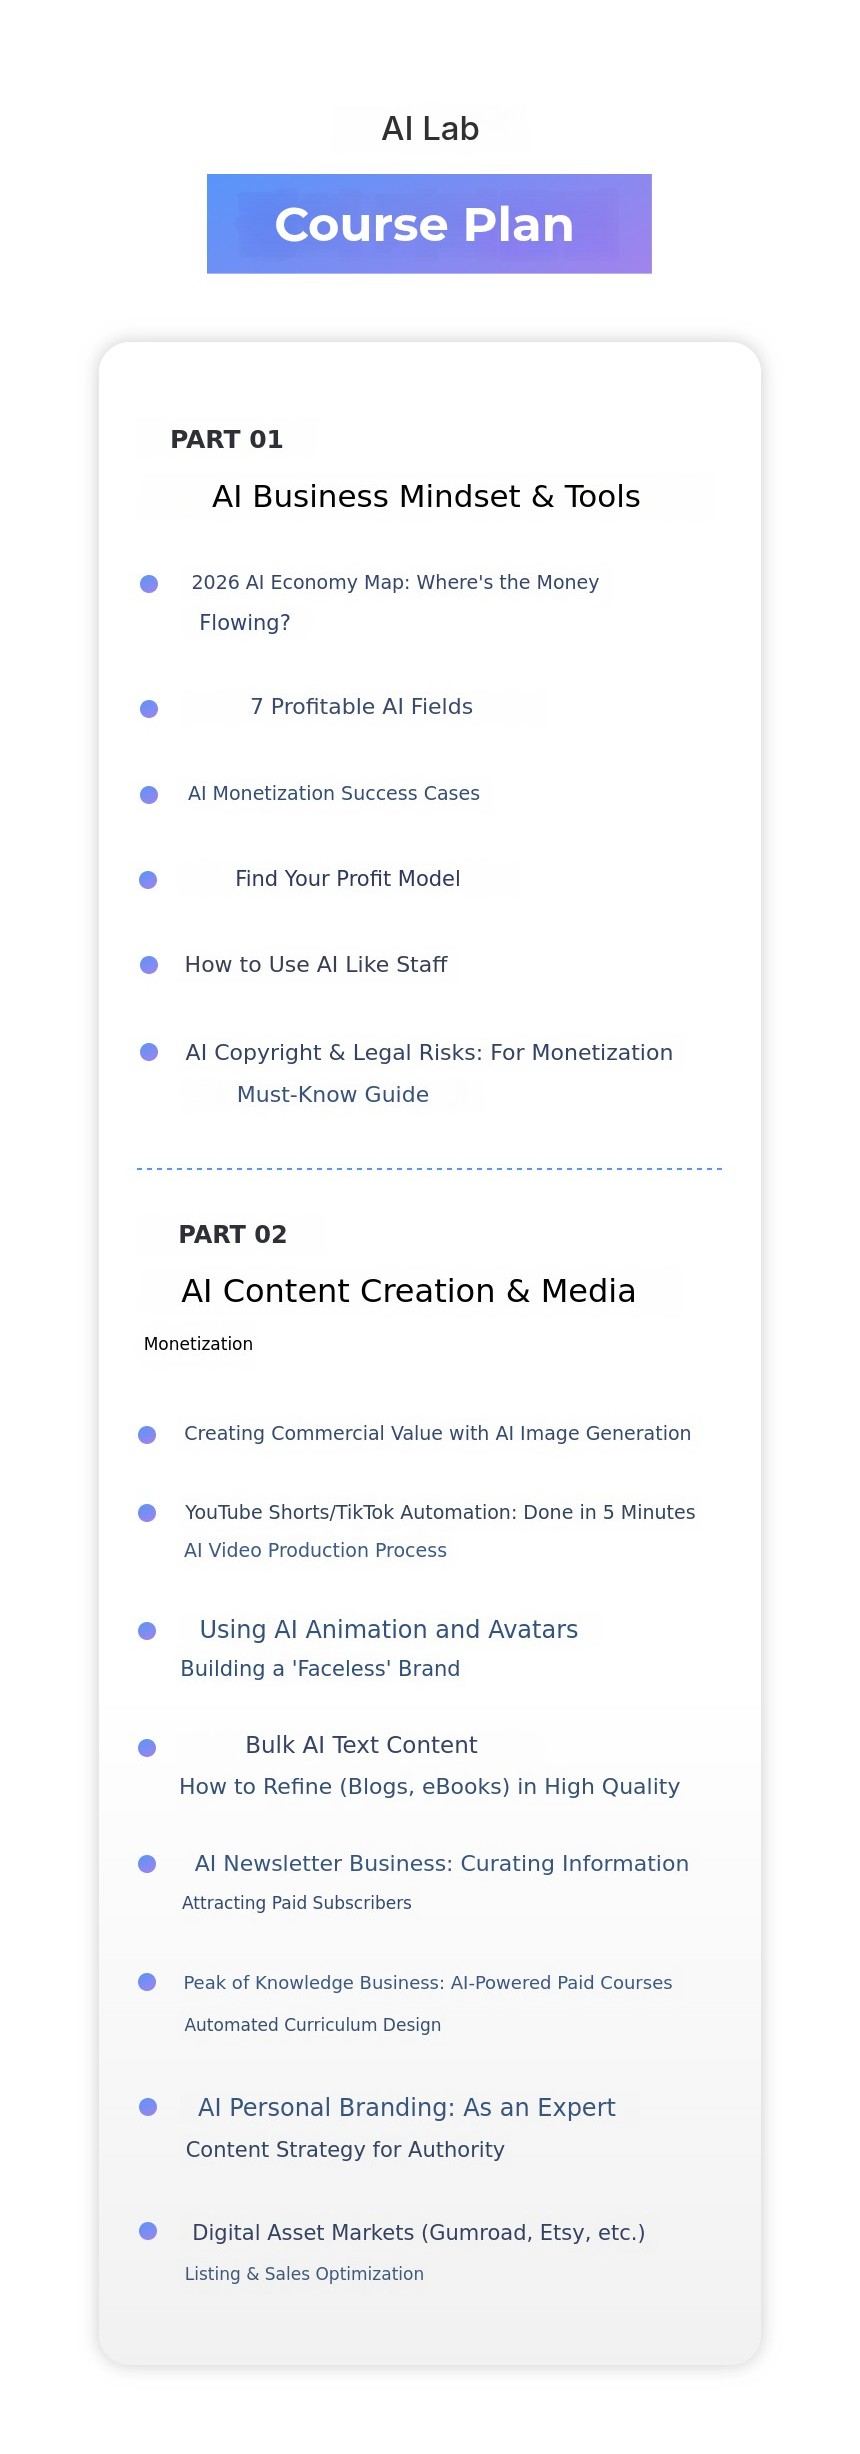Open AI Newsletter Business lesson
Screen dimensions: 860x2454
pos(441,1864)
